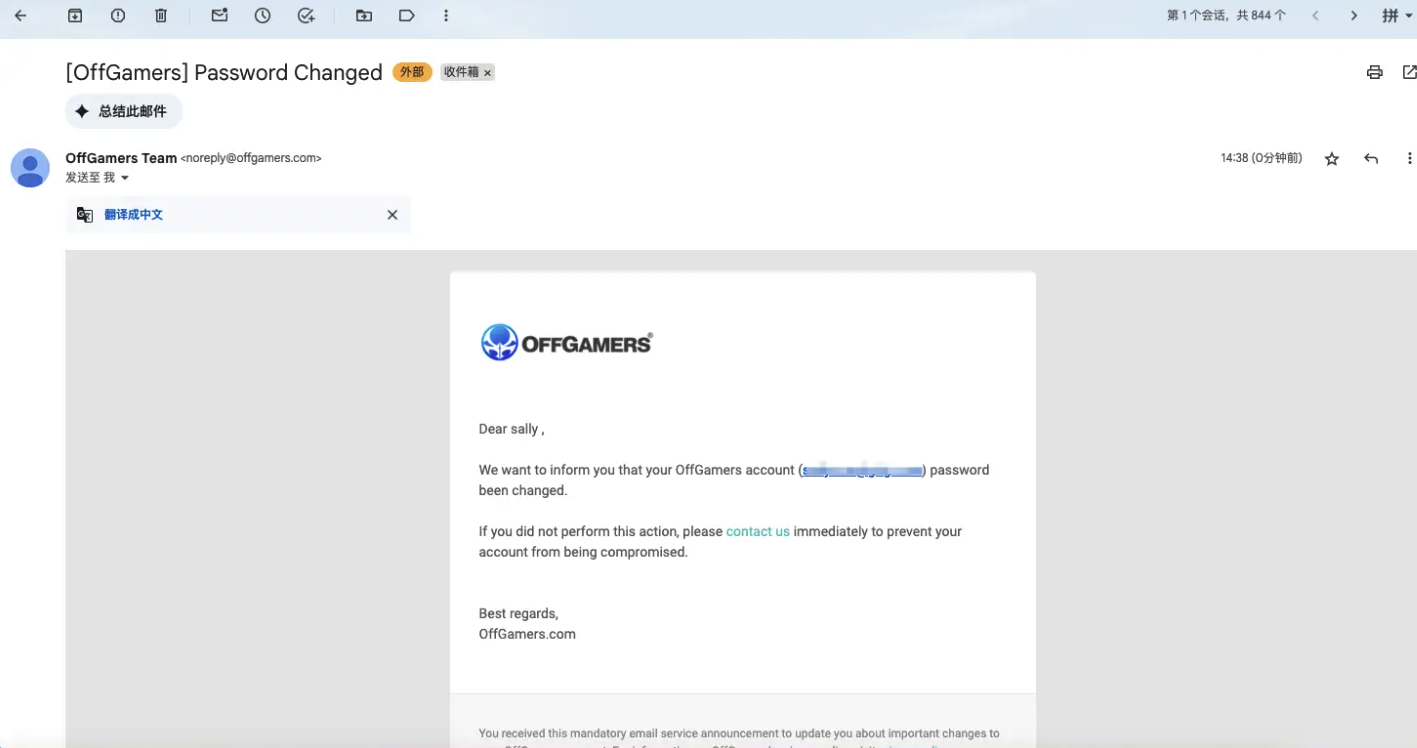Open input method selector
The image size is (1417, 748).
pyautogui.click(x=1397, y=16)
